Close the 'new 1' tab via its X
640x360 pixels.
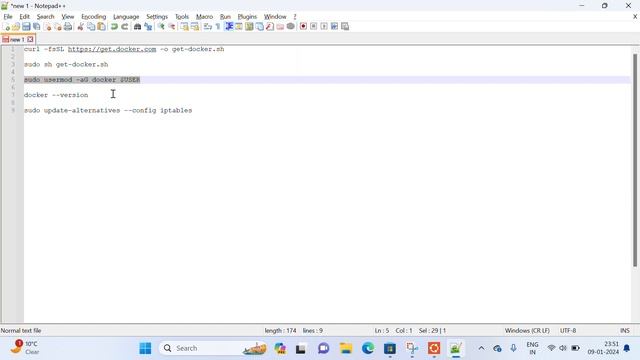30,40
